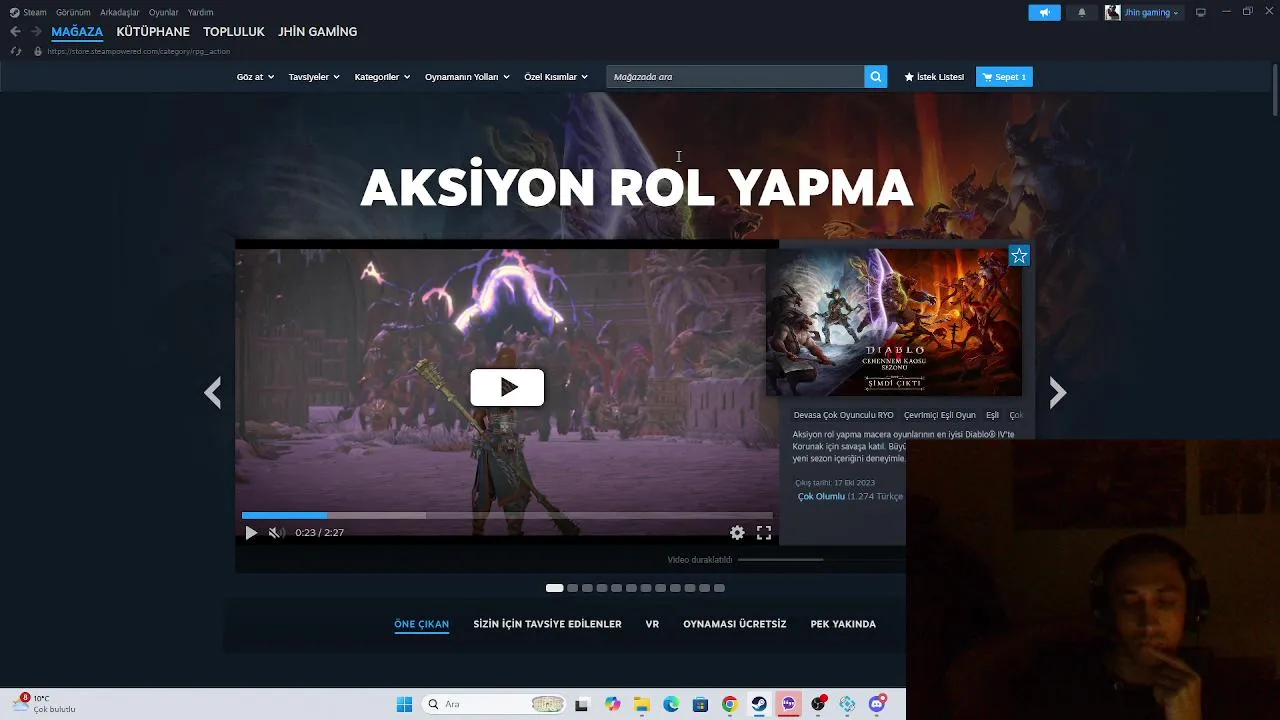Image resolution: width=1280 pixels, height=720 pixels.
Task: Select the VR tab
Action: coord(652,624)
